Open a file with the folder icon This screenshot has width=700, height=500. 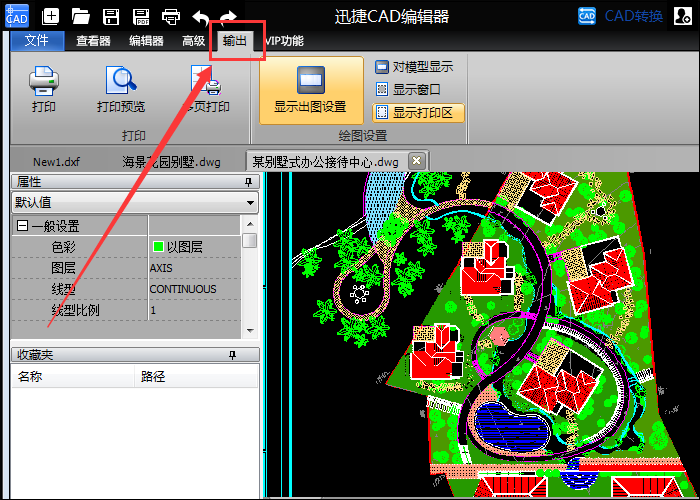tap(81, 16)
